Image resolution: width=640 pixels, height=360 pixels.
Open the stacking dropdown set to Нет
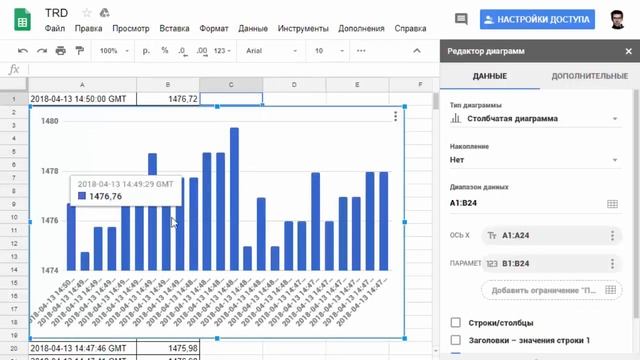(x=535, y=160)
